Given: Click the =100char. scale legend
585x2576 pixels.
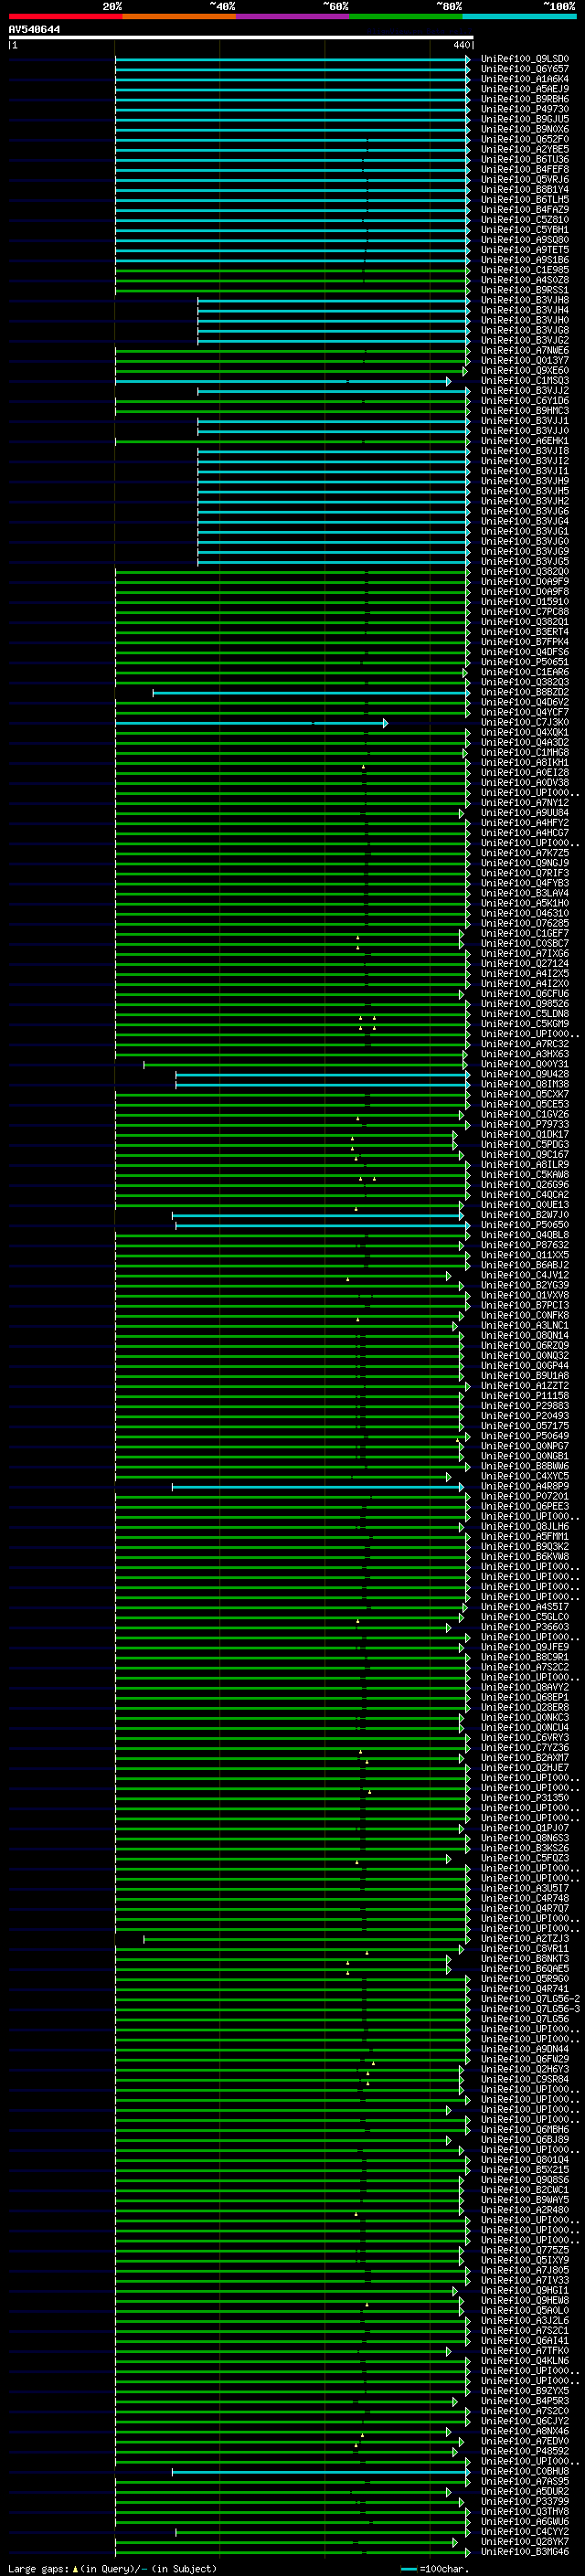Looking at the screenshot, I should pyautogui.click(x=435, y=2568).
